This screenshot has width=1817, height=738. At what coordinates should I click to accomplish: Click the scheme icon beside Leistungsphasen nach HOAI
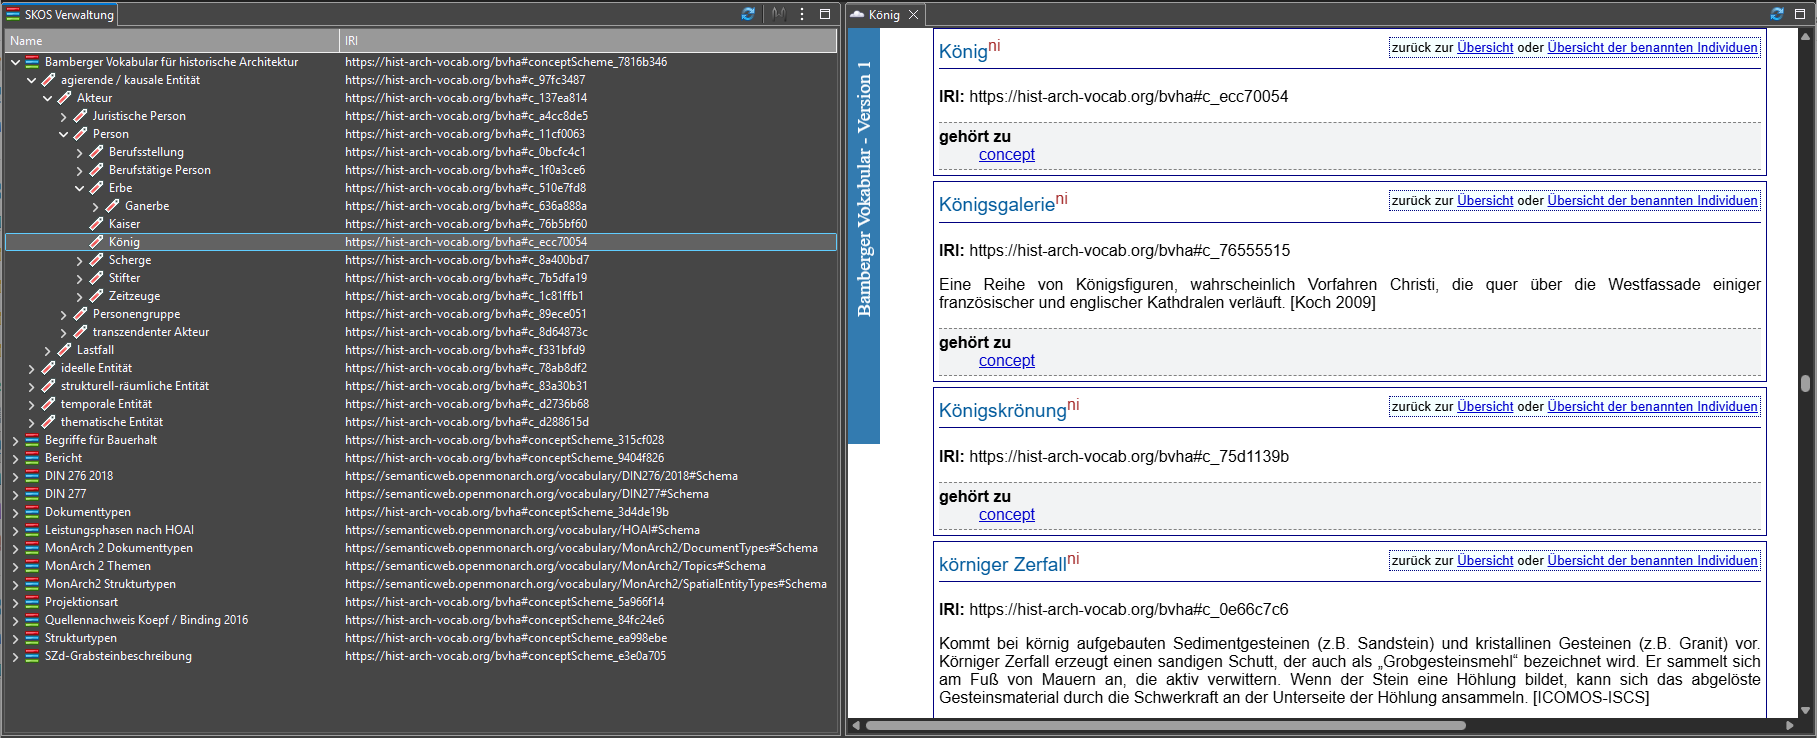(32, 530)
